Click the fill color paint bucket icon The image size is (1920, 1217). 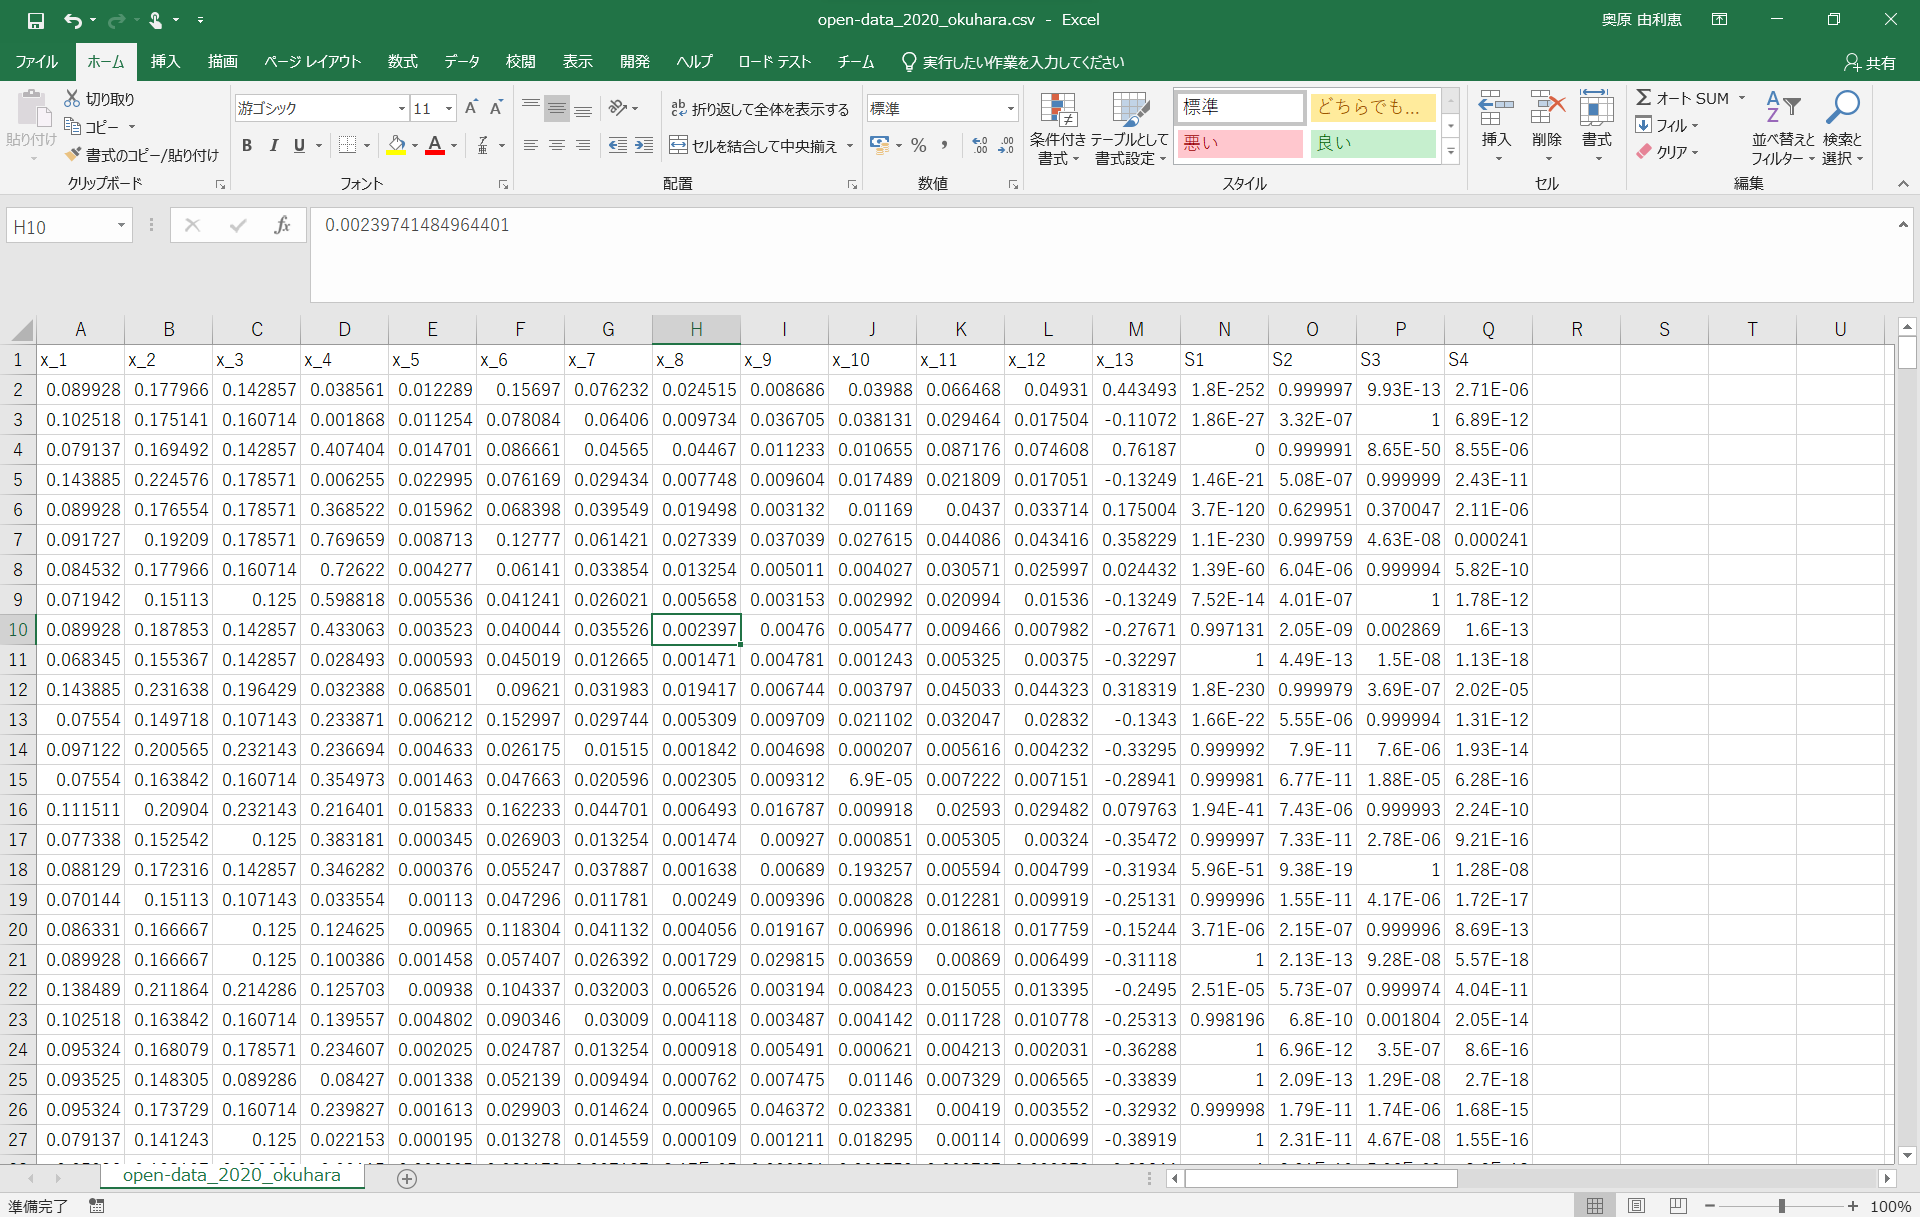[396, 146]
